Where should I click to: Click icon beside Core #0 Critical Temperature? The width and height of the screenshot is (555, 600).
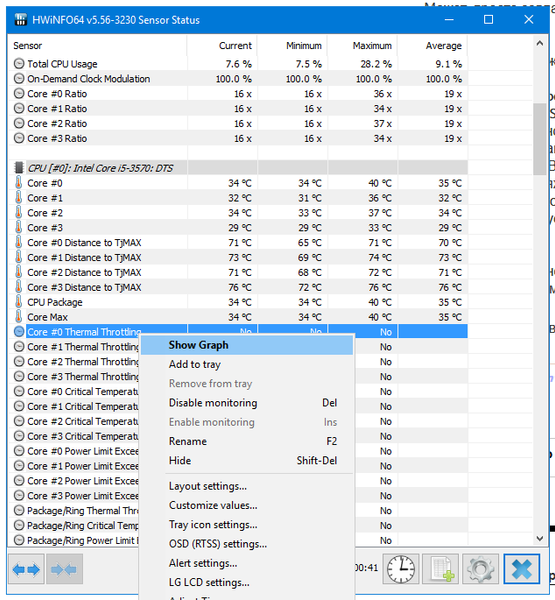(x=19, y=391)
